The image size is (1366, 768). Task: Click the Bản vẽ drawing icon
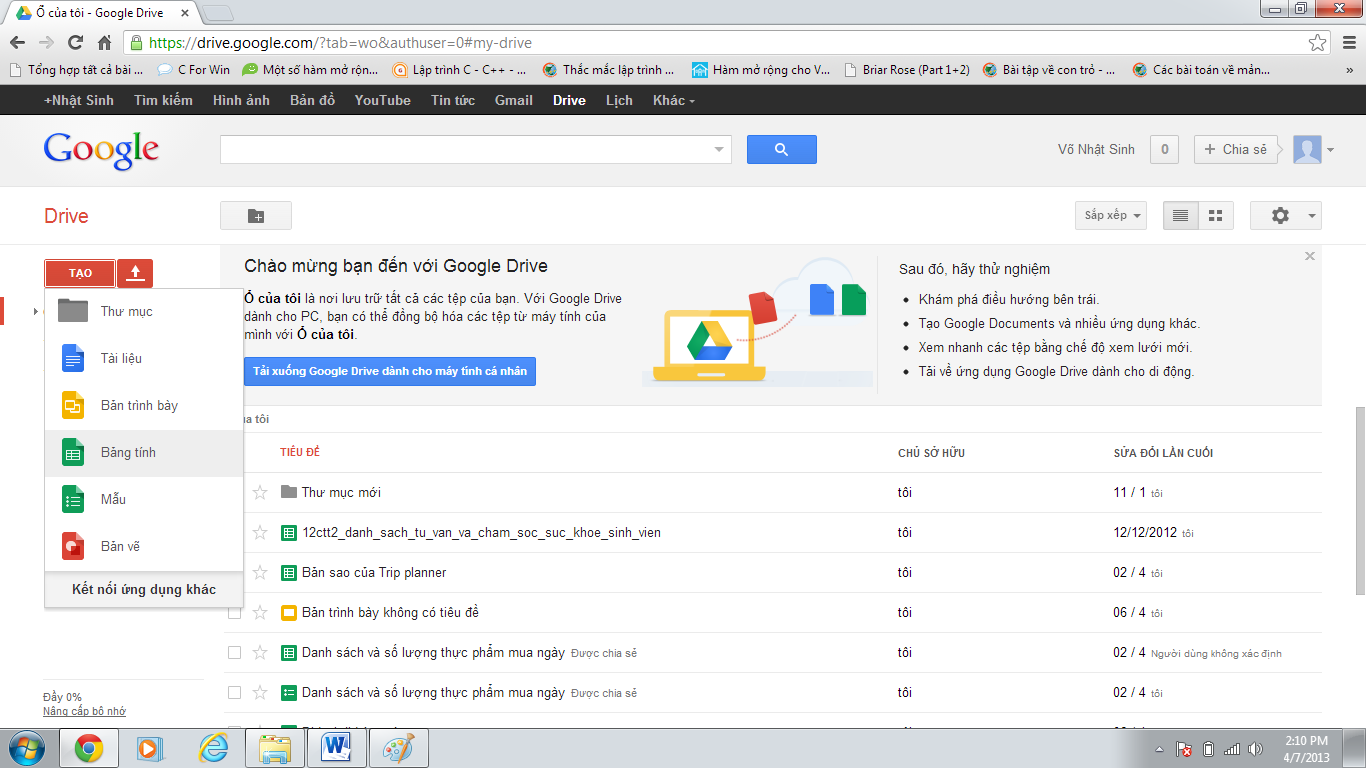(x=74, y=546)
